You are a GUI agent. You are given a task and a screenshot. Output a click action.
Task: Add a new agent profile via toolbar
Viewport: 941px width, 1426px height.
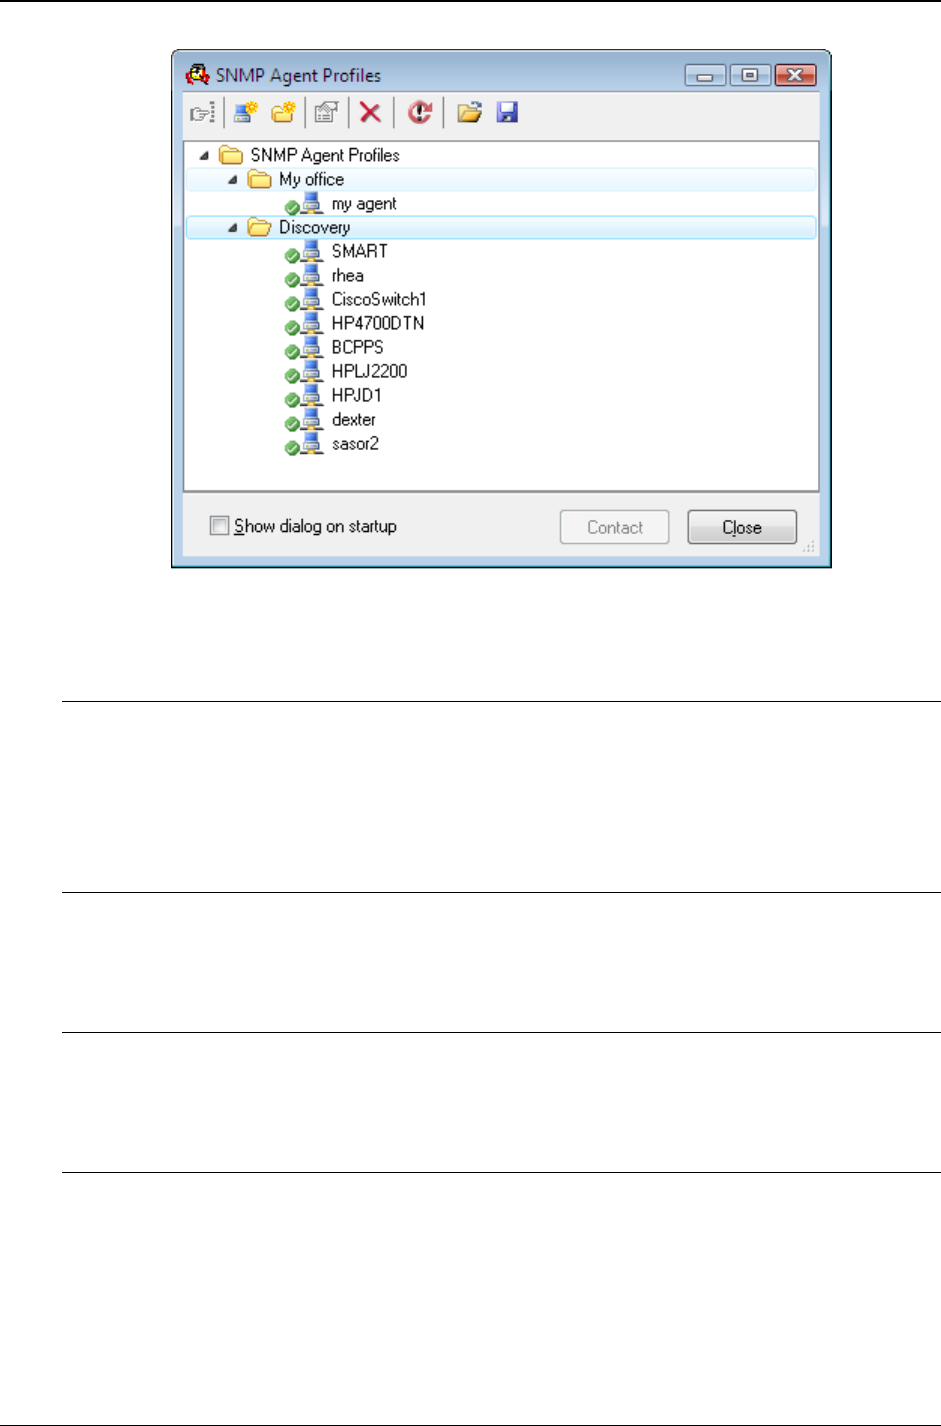click(245, 112)
